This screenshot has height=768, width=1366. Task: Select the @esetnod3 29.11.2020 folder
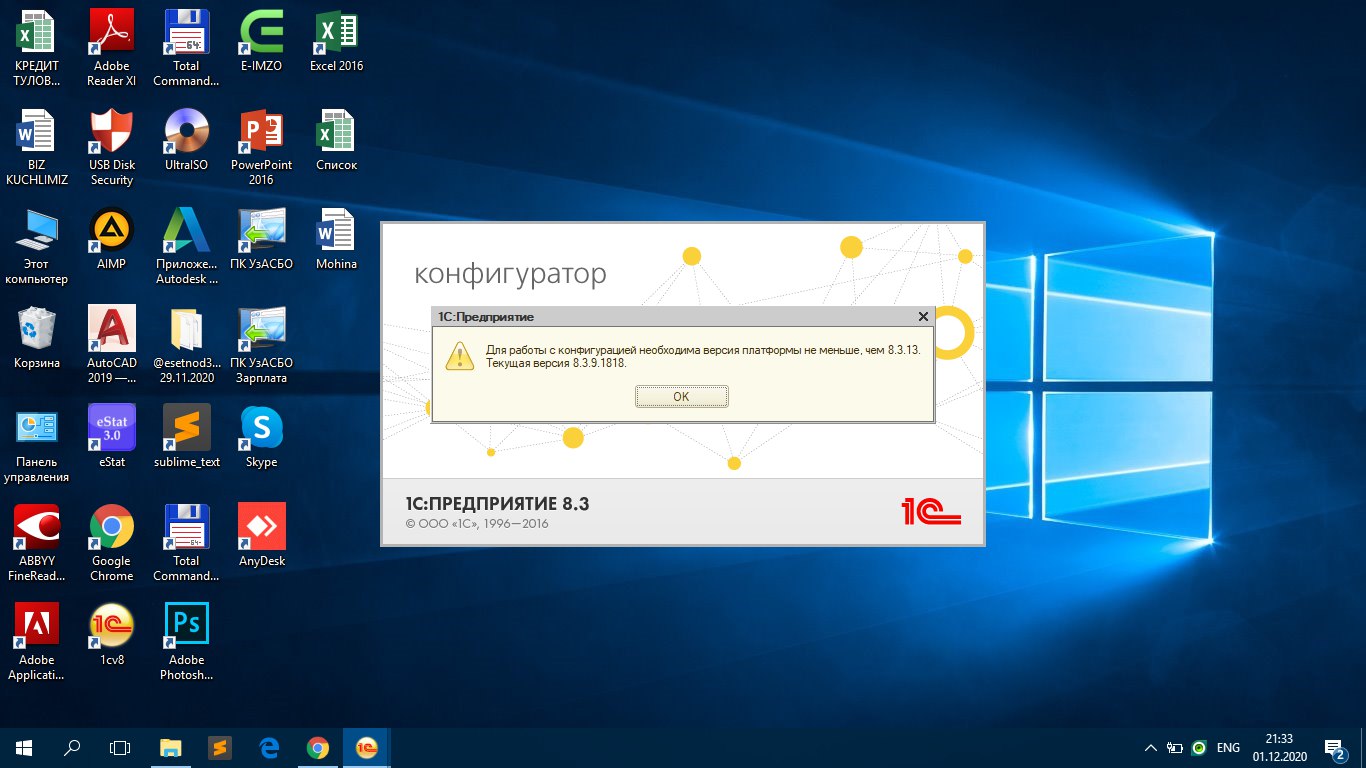pyautogui.click(x=186, y=345)
